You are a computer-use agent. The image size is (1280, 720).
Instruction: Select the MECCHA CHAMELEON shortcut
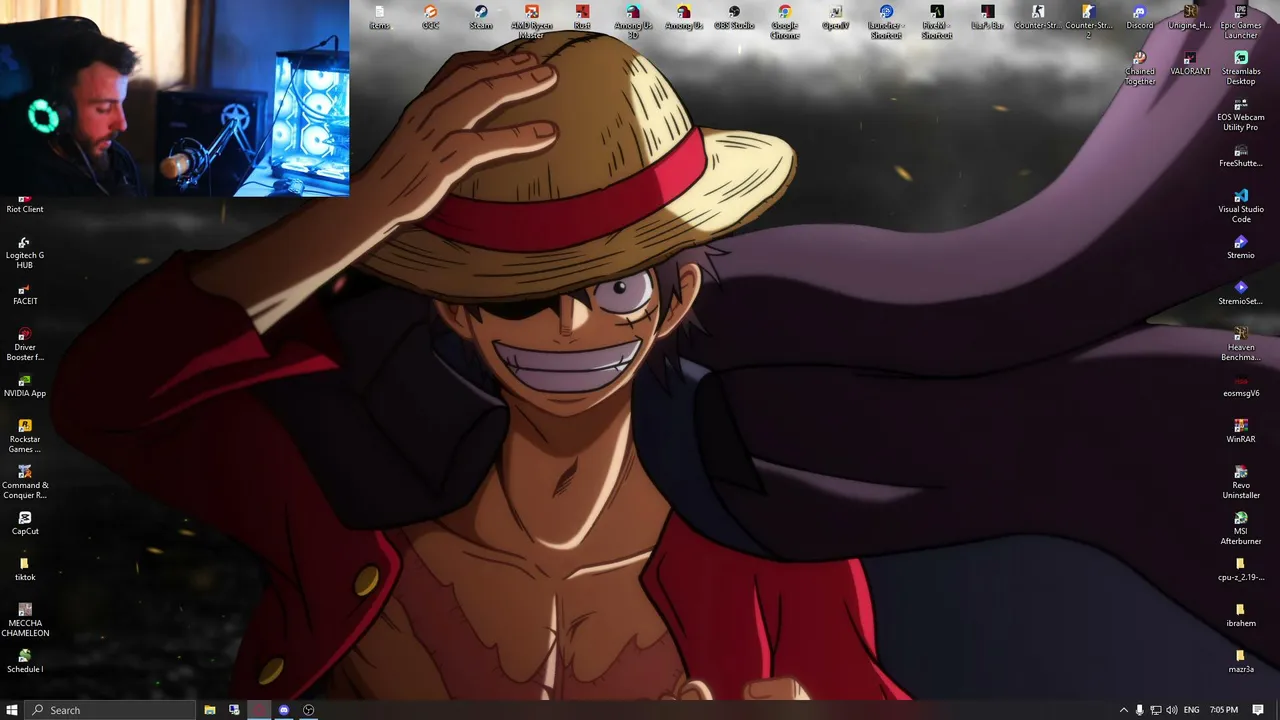point(25,620)
